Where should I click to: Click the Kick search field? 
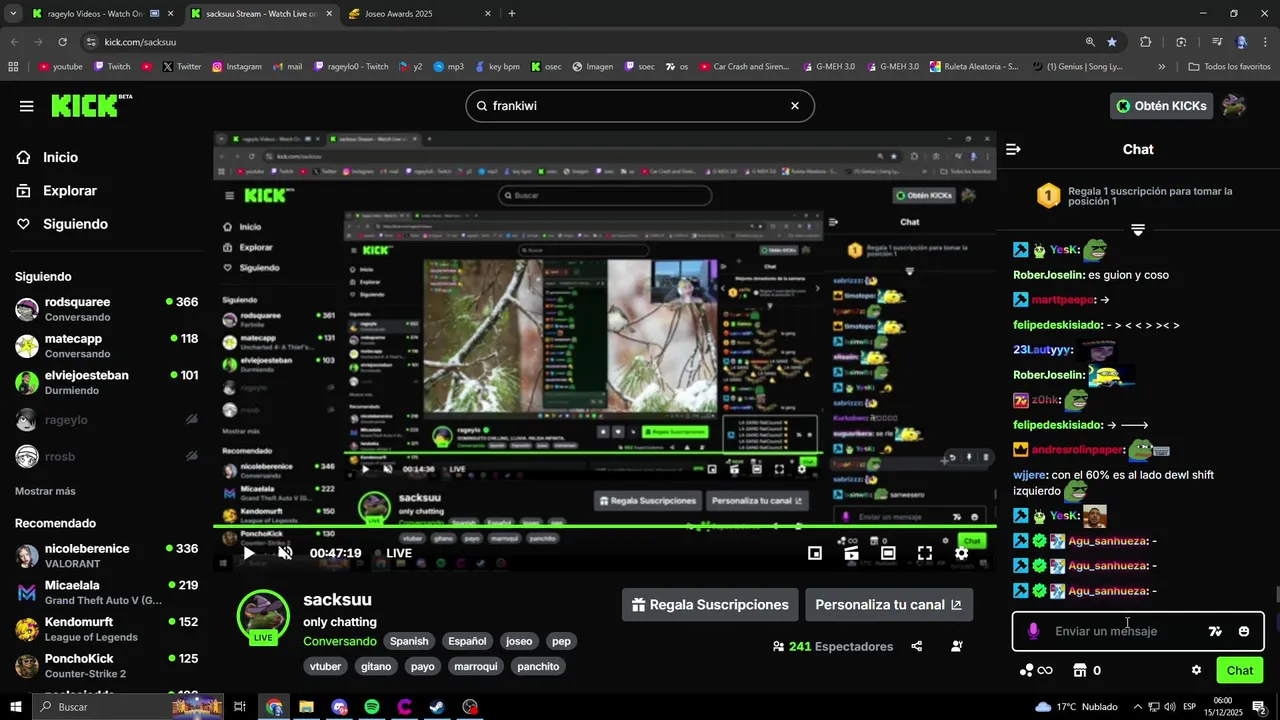tap(640, 106)
